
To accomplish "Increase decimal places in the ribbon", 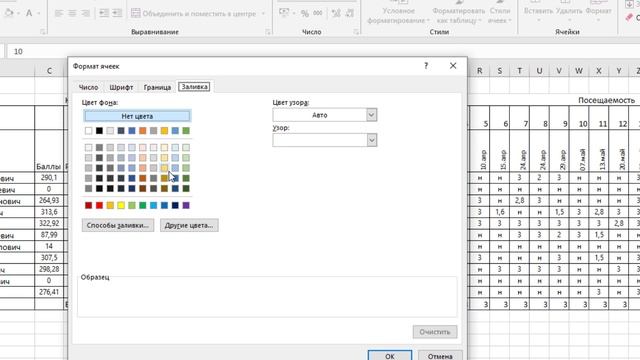I will tap(336, 13).
